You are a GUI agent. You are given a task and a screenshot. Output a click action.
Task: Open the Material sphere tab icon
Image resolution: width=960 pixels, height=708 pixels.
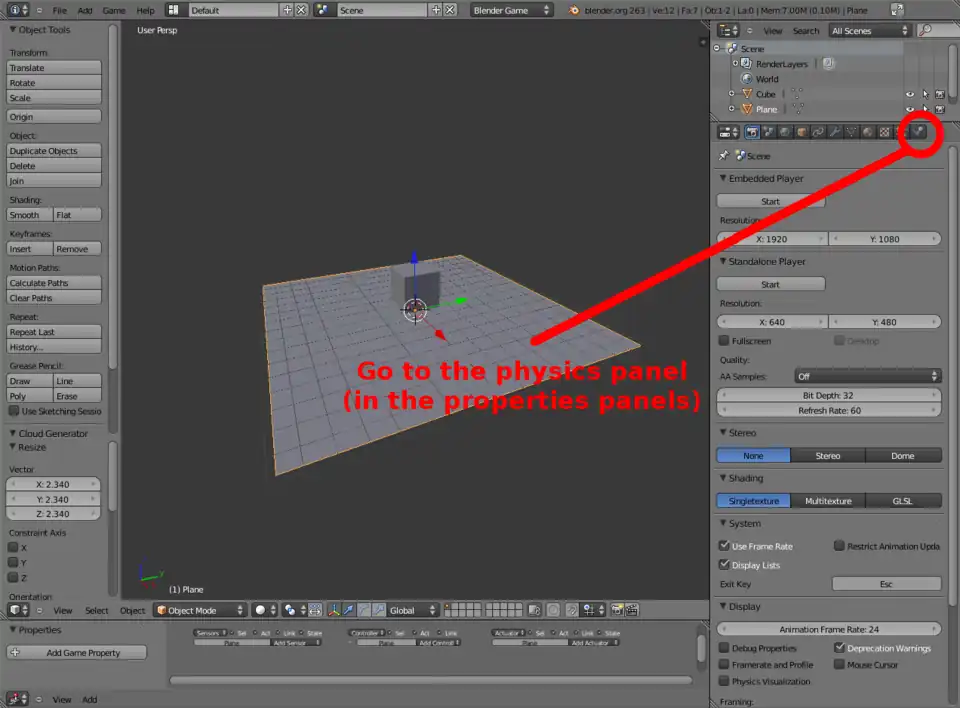click(x=868, y=132)
